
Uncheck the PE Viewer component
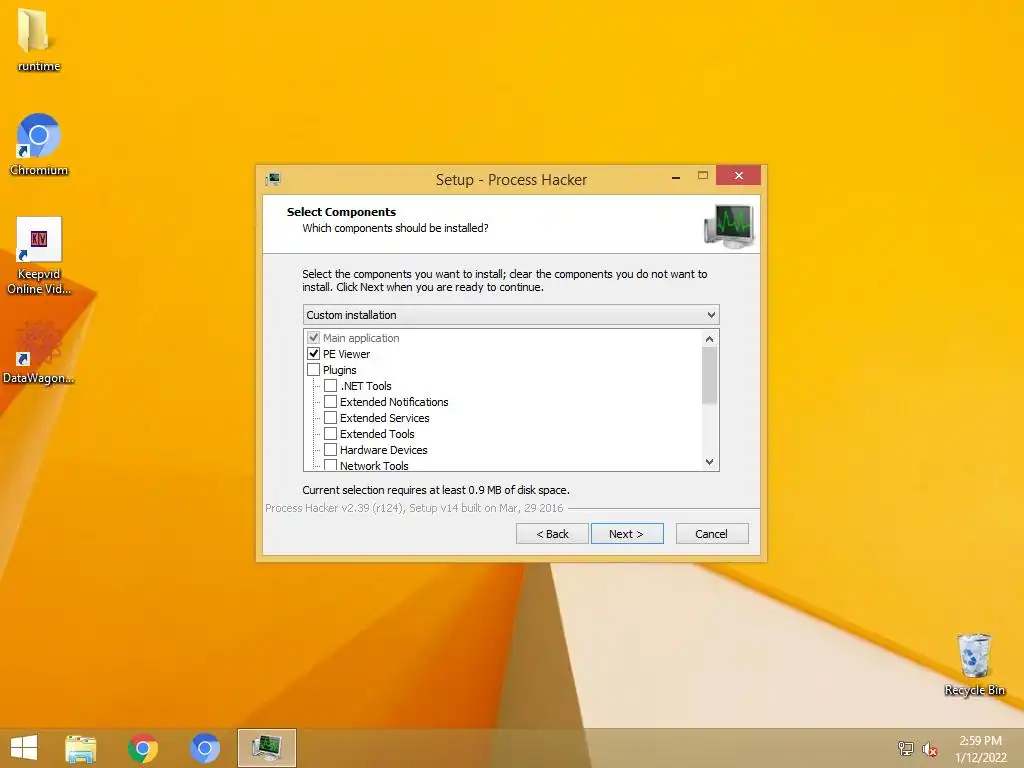coord(313,353)
